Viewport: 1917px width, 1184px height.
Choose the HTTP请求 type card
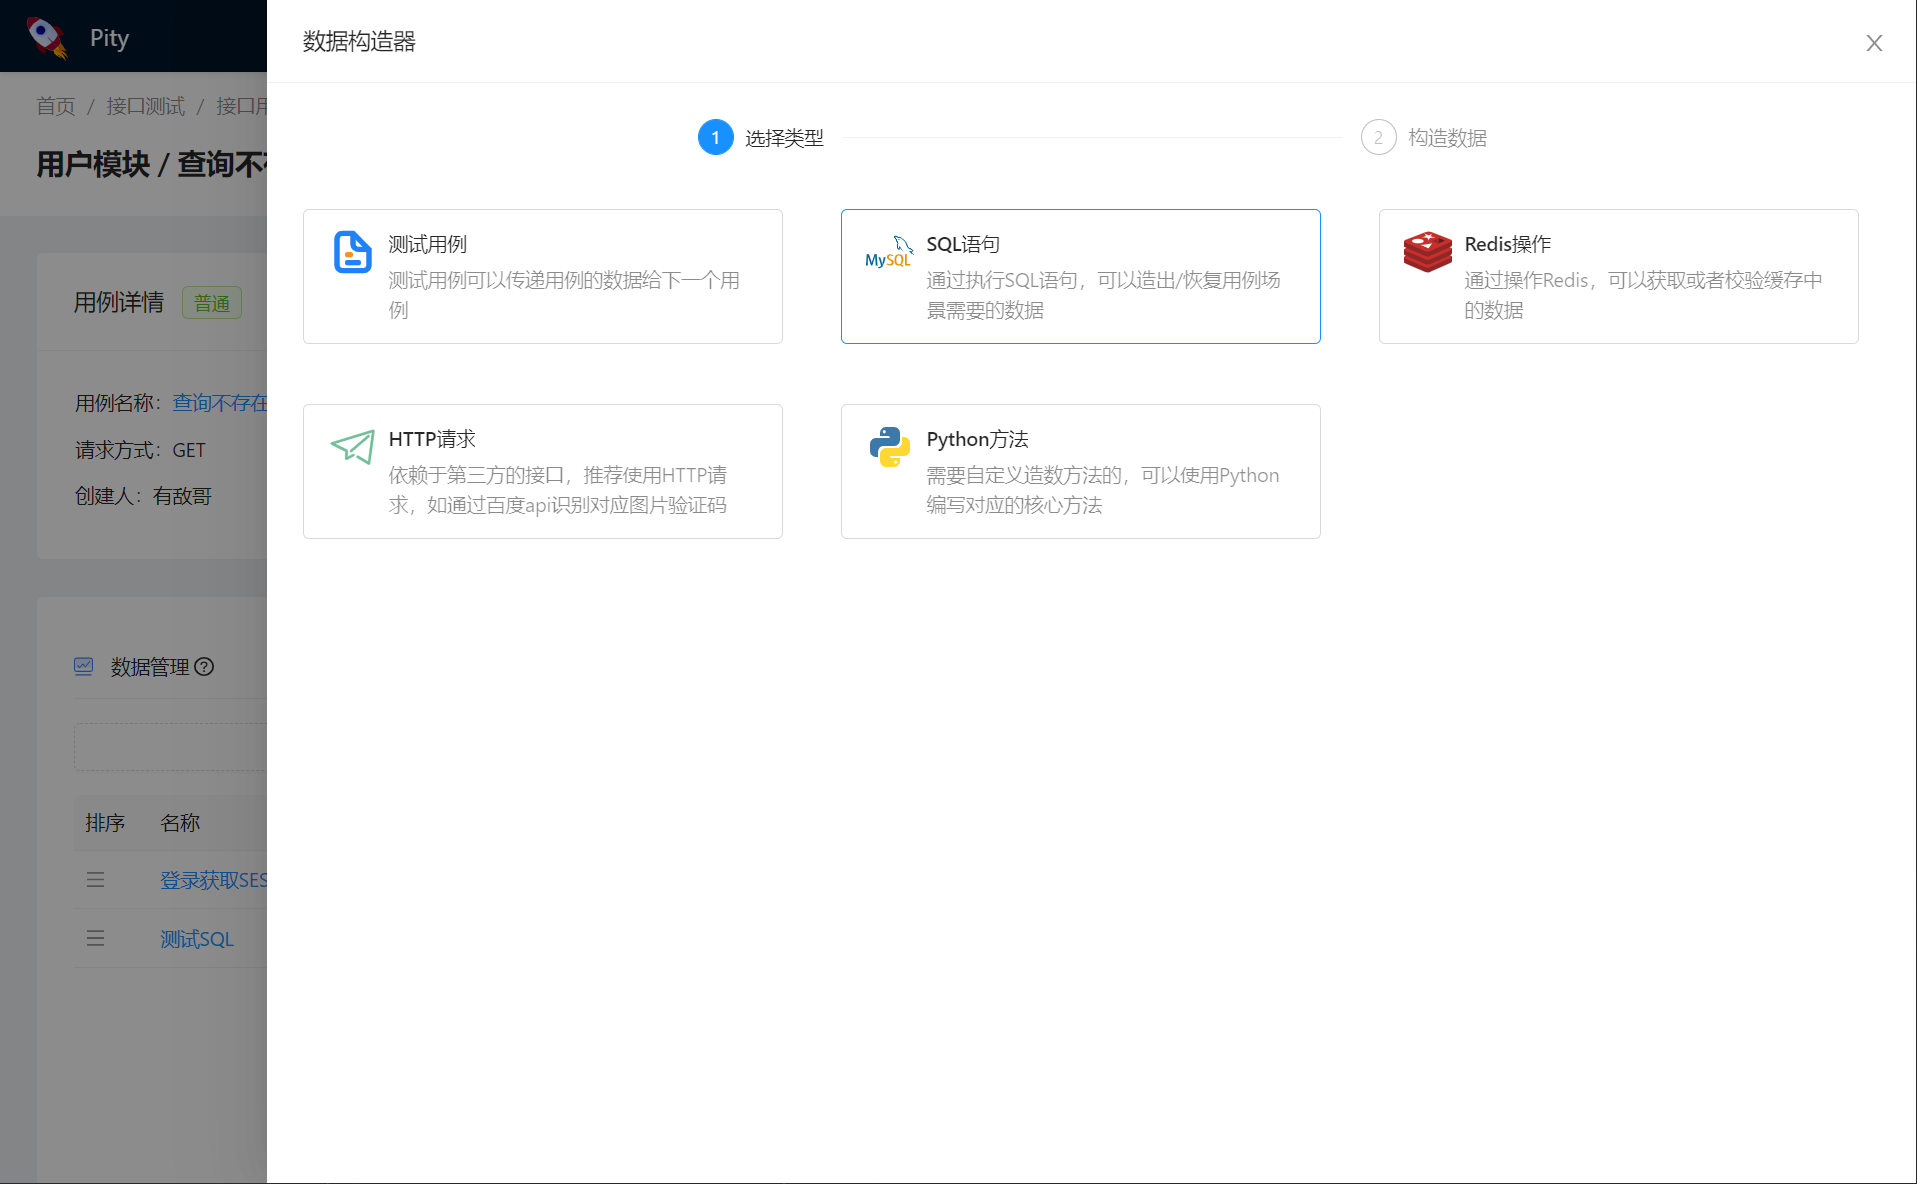(x=543, y=471)
